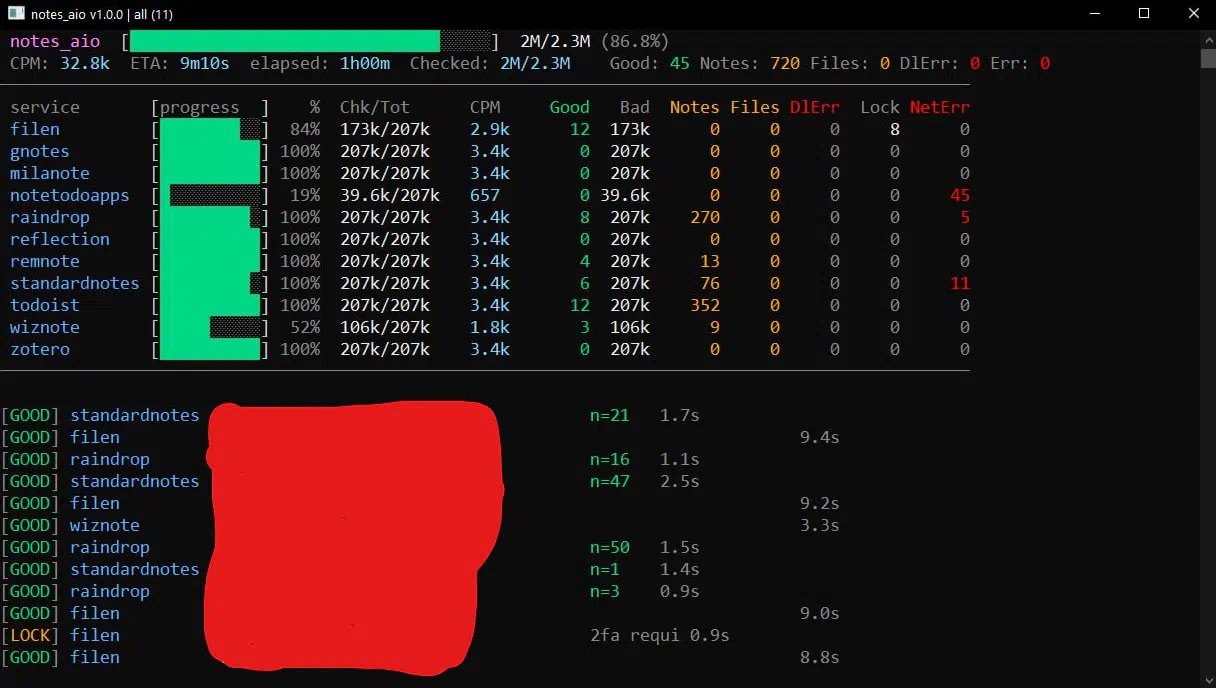Click the 'notetodoapps' service name
Viewport: 1216px width, 688px height.
(x=70, y=195)
